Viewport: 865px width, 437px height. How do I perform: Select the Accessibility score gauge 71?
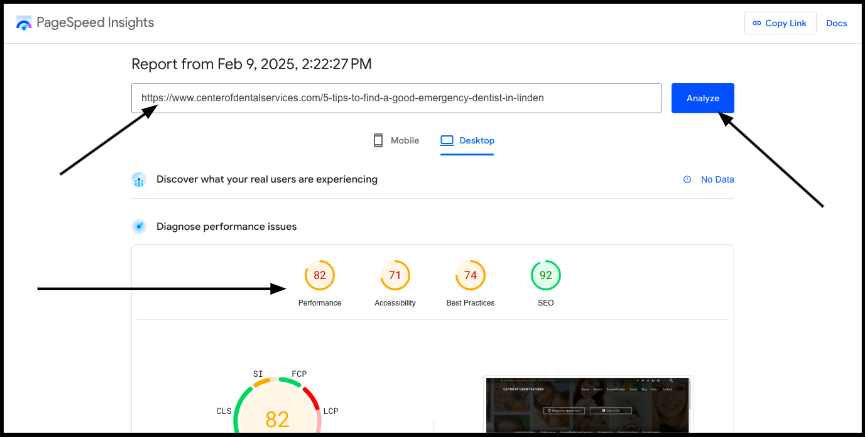(x=395, y=275)
